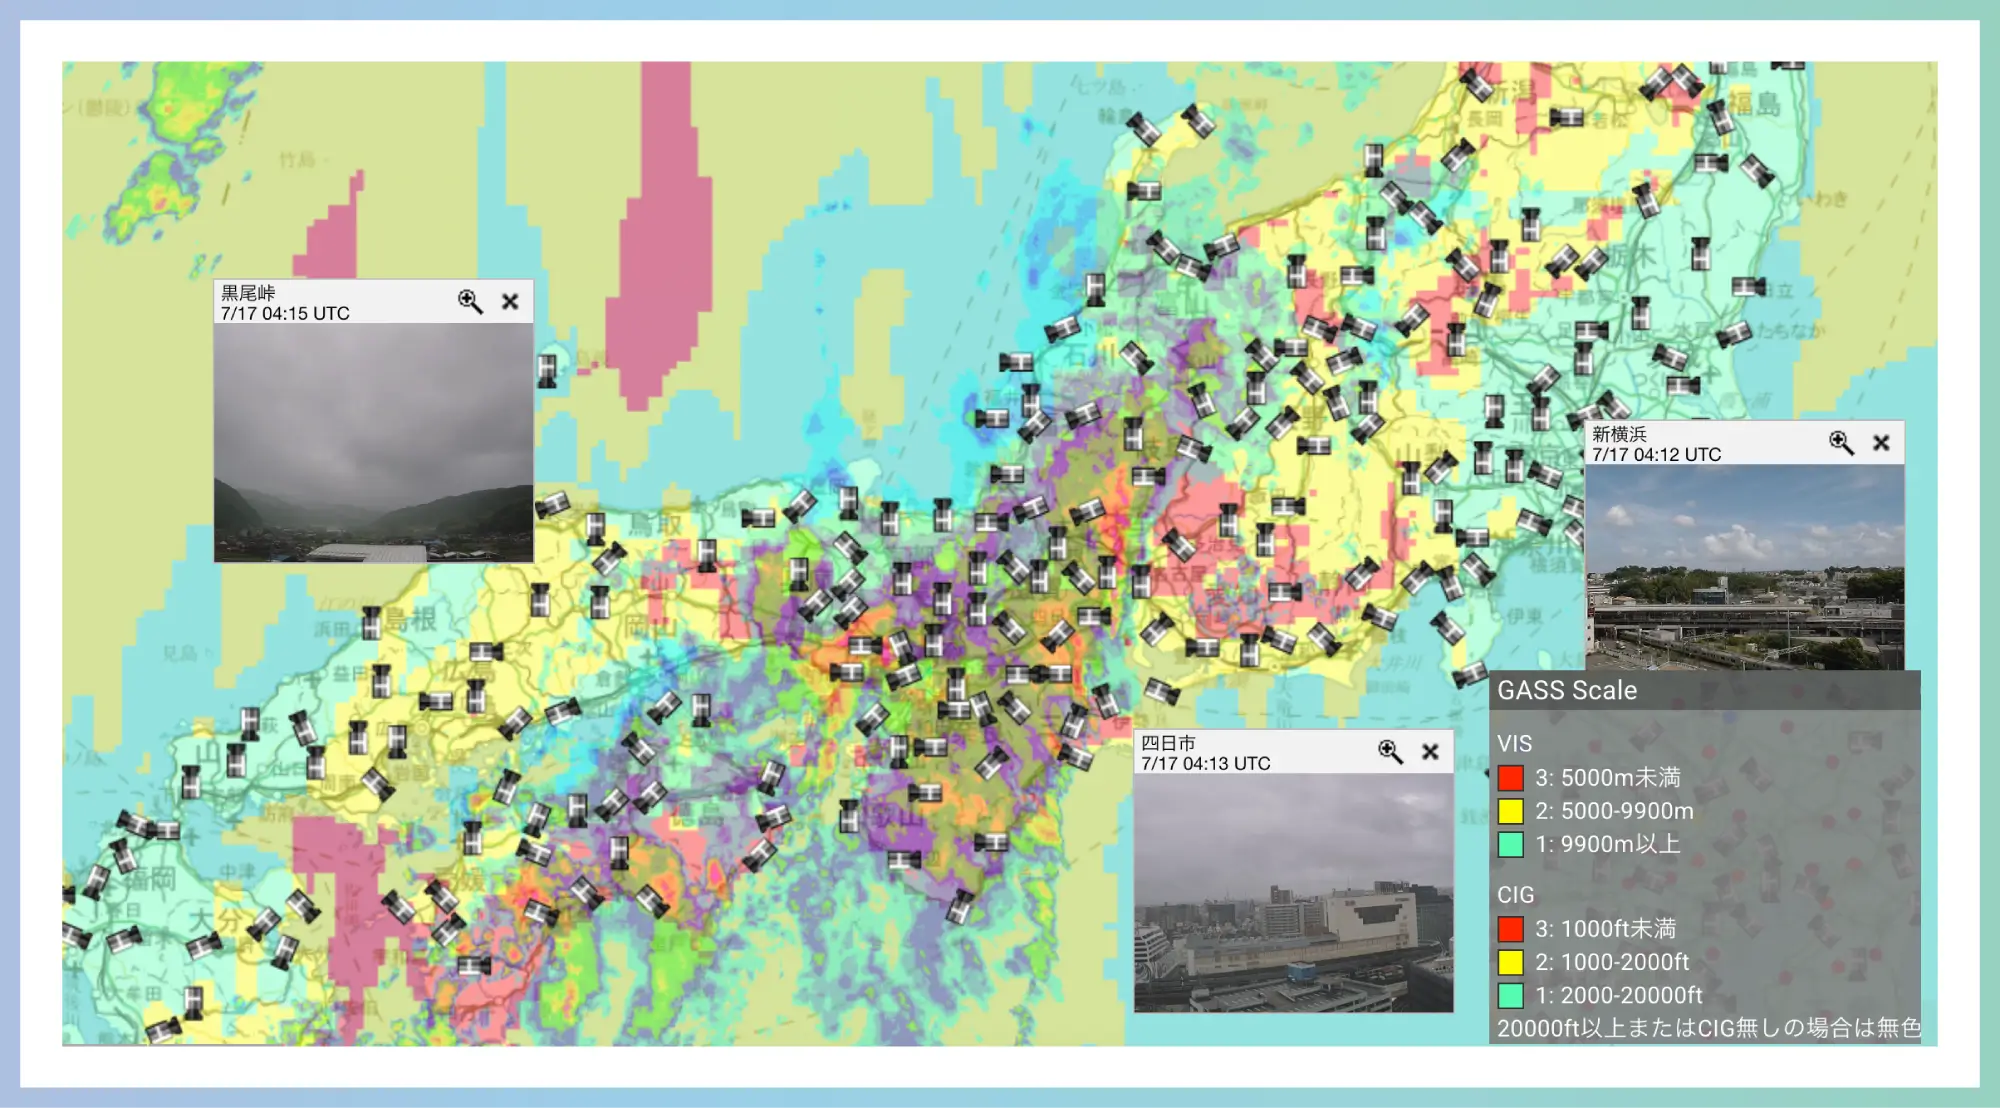Image resolution: width=2000 pixels, height=1108 pixels.
Task: Zoom the 黒尾峠 camera popup image
Action: [x=470, y=301]
